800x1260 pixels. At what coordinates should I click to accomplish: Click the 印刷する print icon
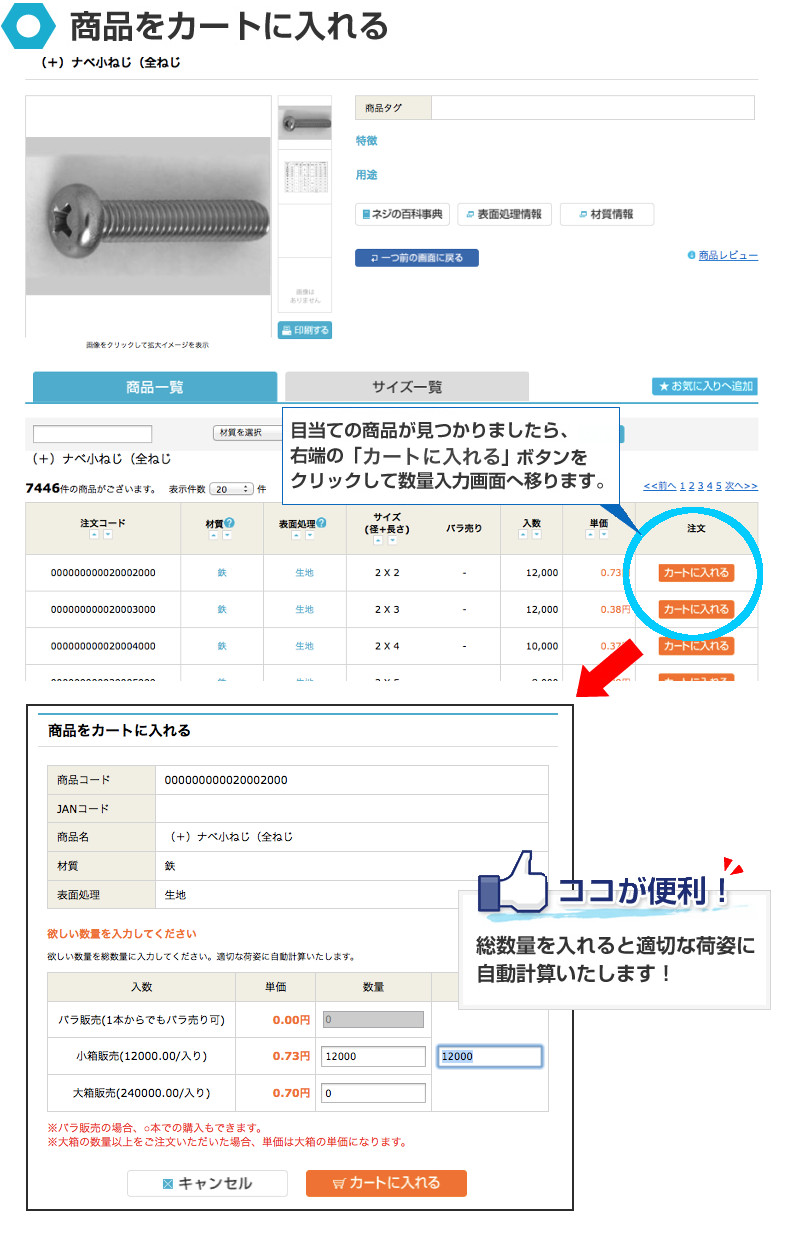coord(304,329)
